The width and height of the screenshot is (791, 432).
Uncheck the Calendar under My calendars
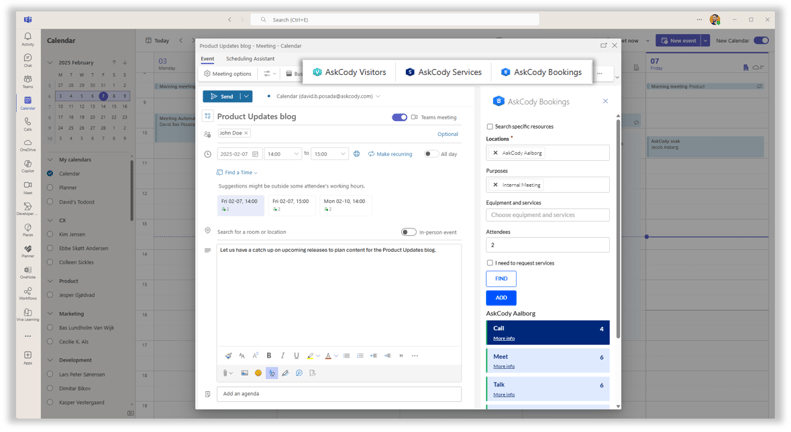point(50,174)
